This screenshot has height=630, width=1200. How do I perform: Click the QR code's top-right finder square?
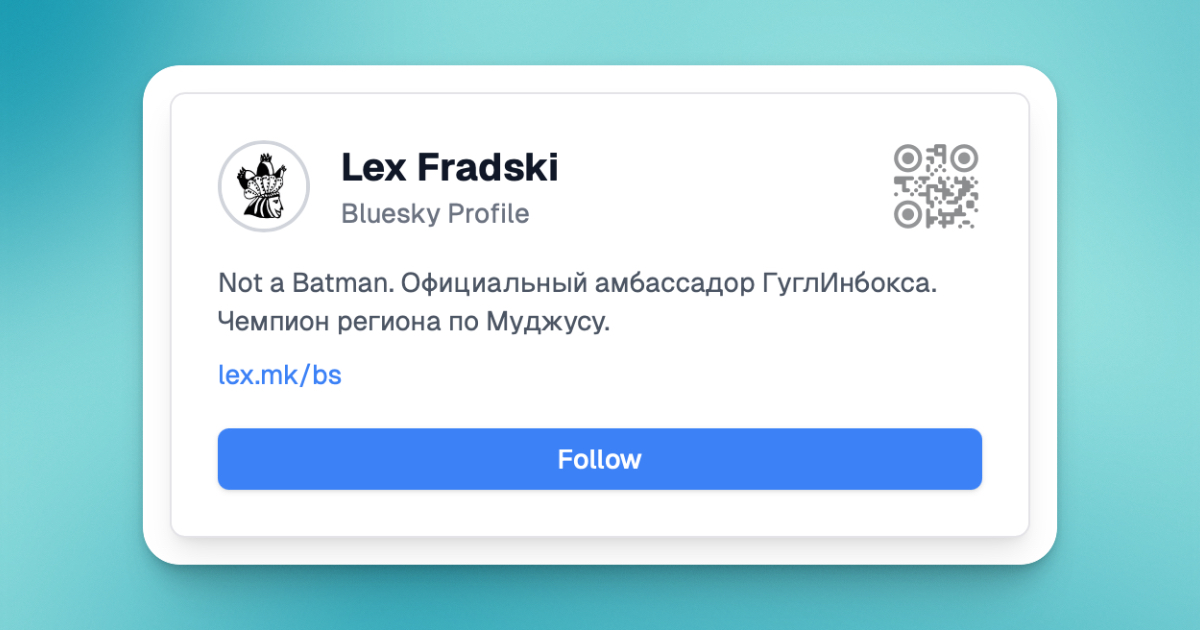pos(964,158)
